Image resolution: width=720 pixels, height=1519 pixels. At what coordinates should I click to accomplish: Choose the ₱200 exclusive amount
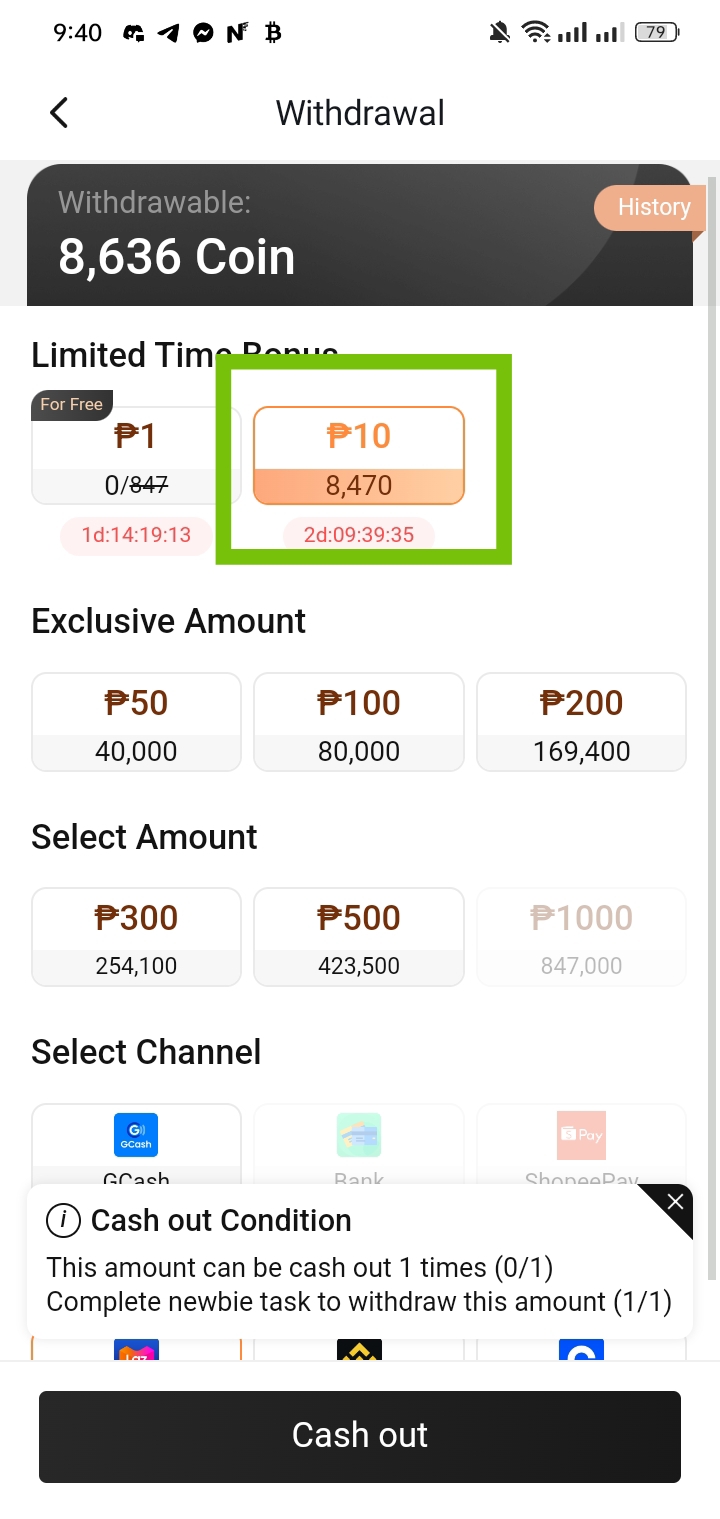point(581,722)
